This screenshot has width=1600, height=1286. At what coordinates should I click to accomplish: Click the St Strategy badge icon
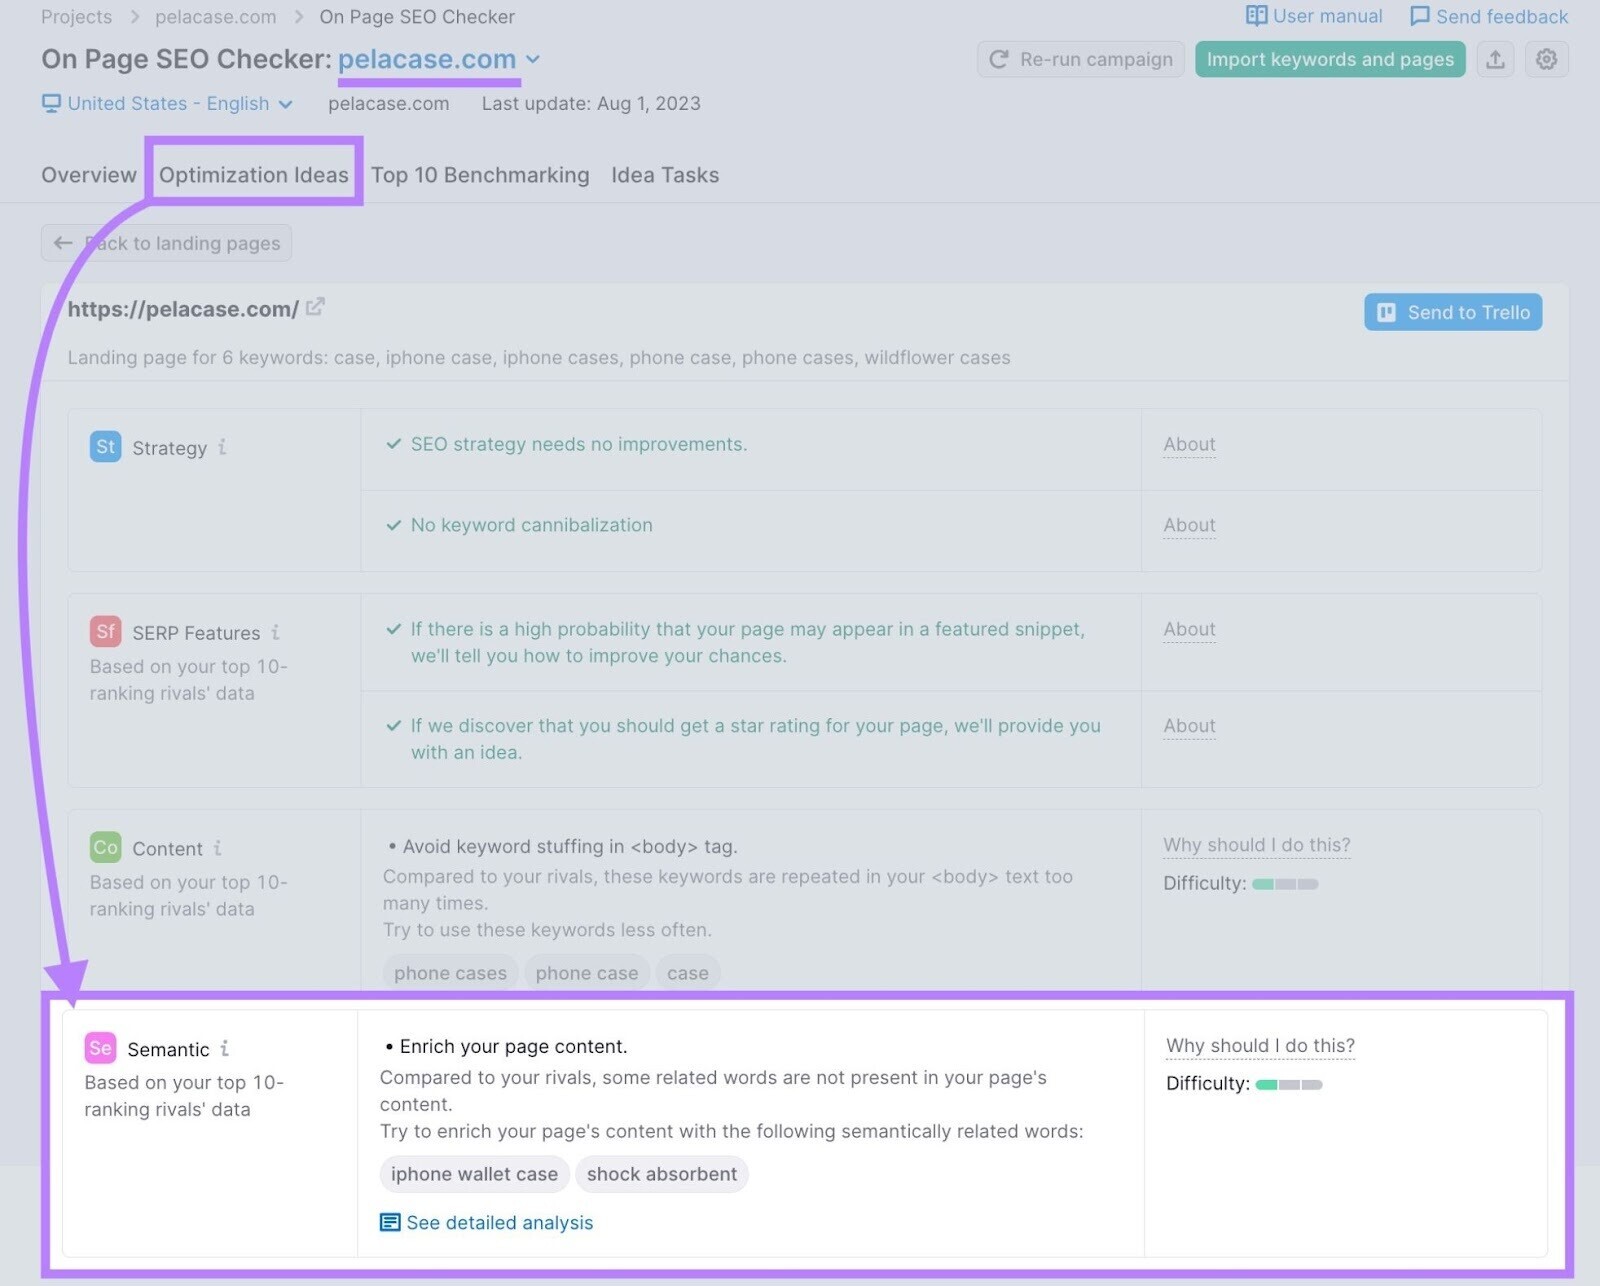(x=105, y=446)
